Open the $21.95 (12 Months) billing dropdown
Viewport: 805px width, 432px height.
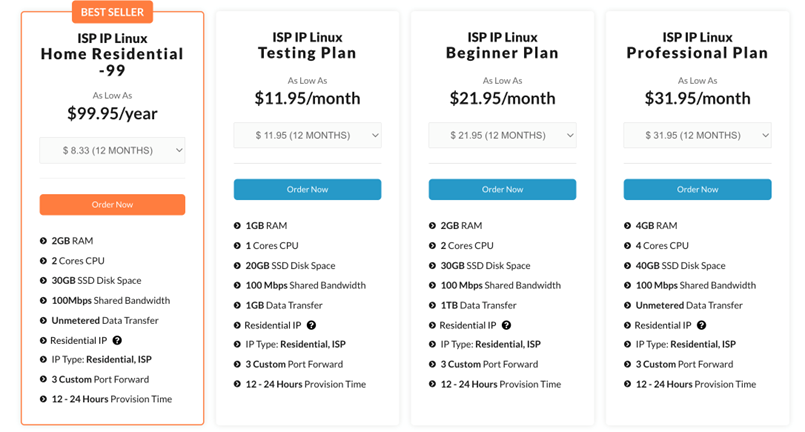pos(502,135)
